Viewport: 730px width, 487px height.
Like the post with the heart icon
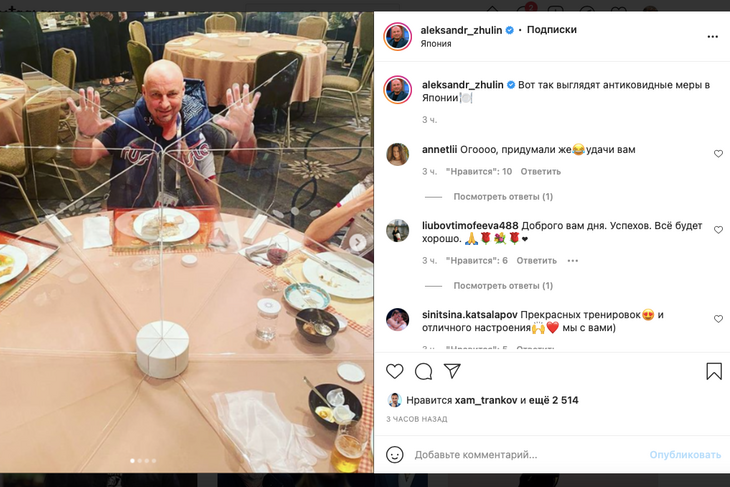point(394,371)
